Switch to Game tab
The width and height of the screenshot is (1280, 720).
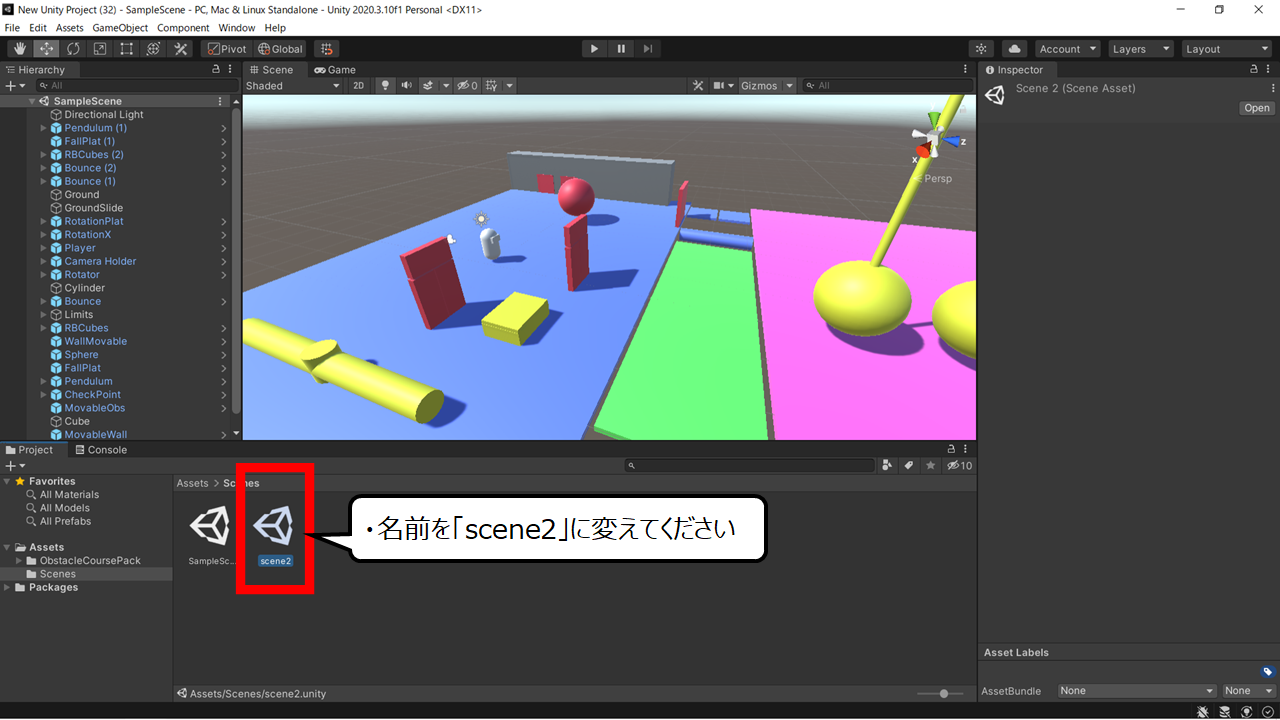click(334, 70)
